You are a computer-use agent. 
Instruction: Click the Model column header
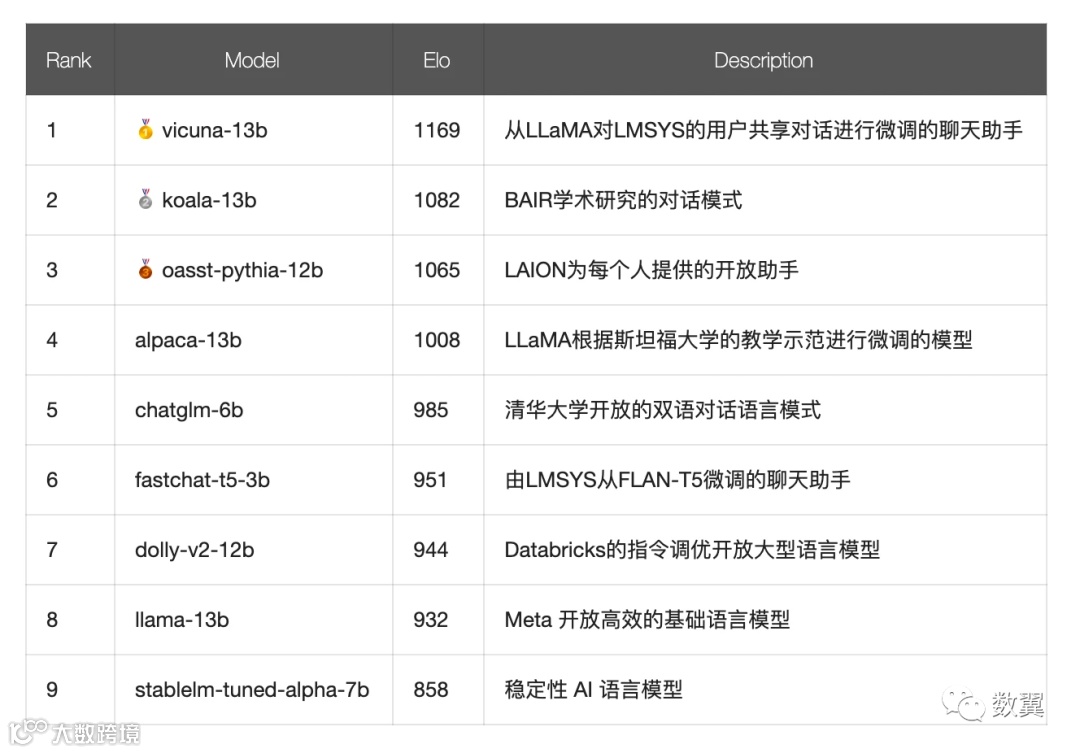click(x=252, y=61)
